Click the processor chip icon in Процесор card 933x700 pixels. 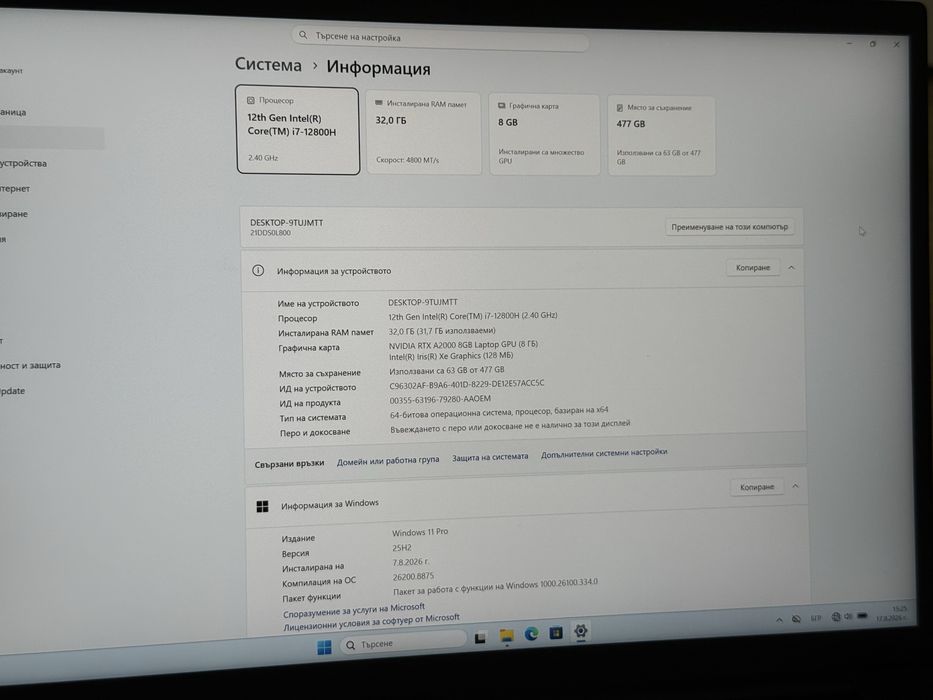(251, 101)
